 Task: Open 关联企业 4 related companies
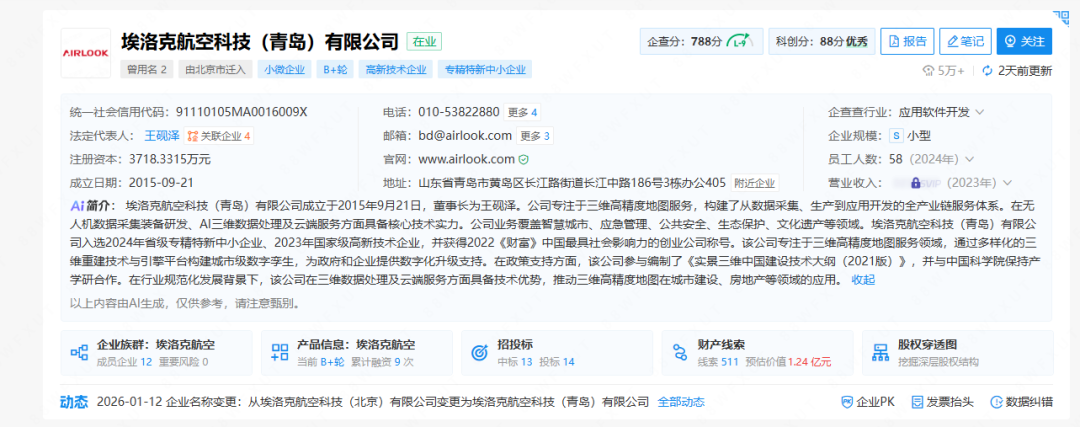tap(219, 136)
